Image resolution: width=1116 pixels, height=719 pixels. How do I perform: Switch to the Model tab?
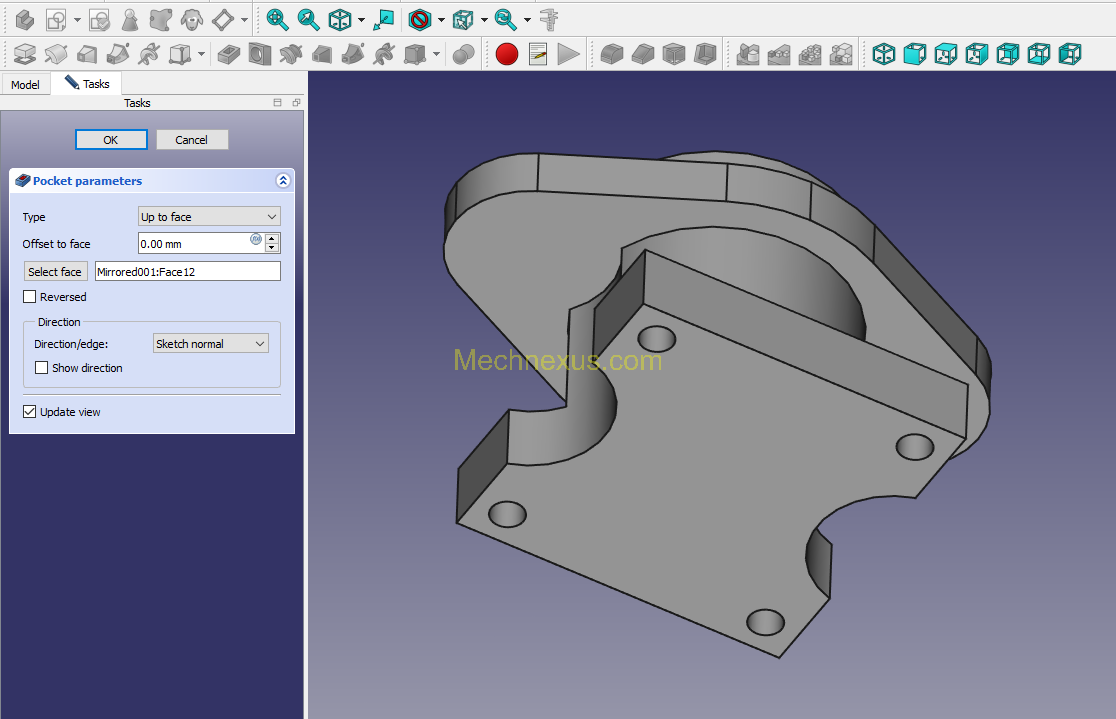pos(26,85)
